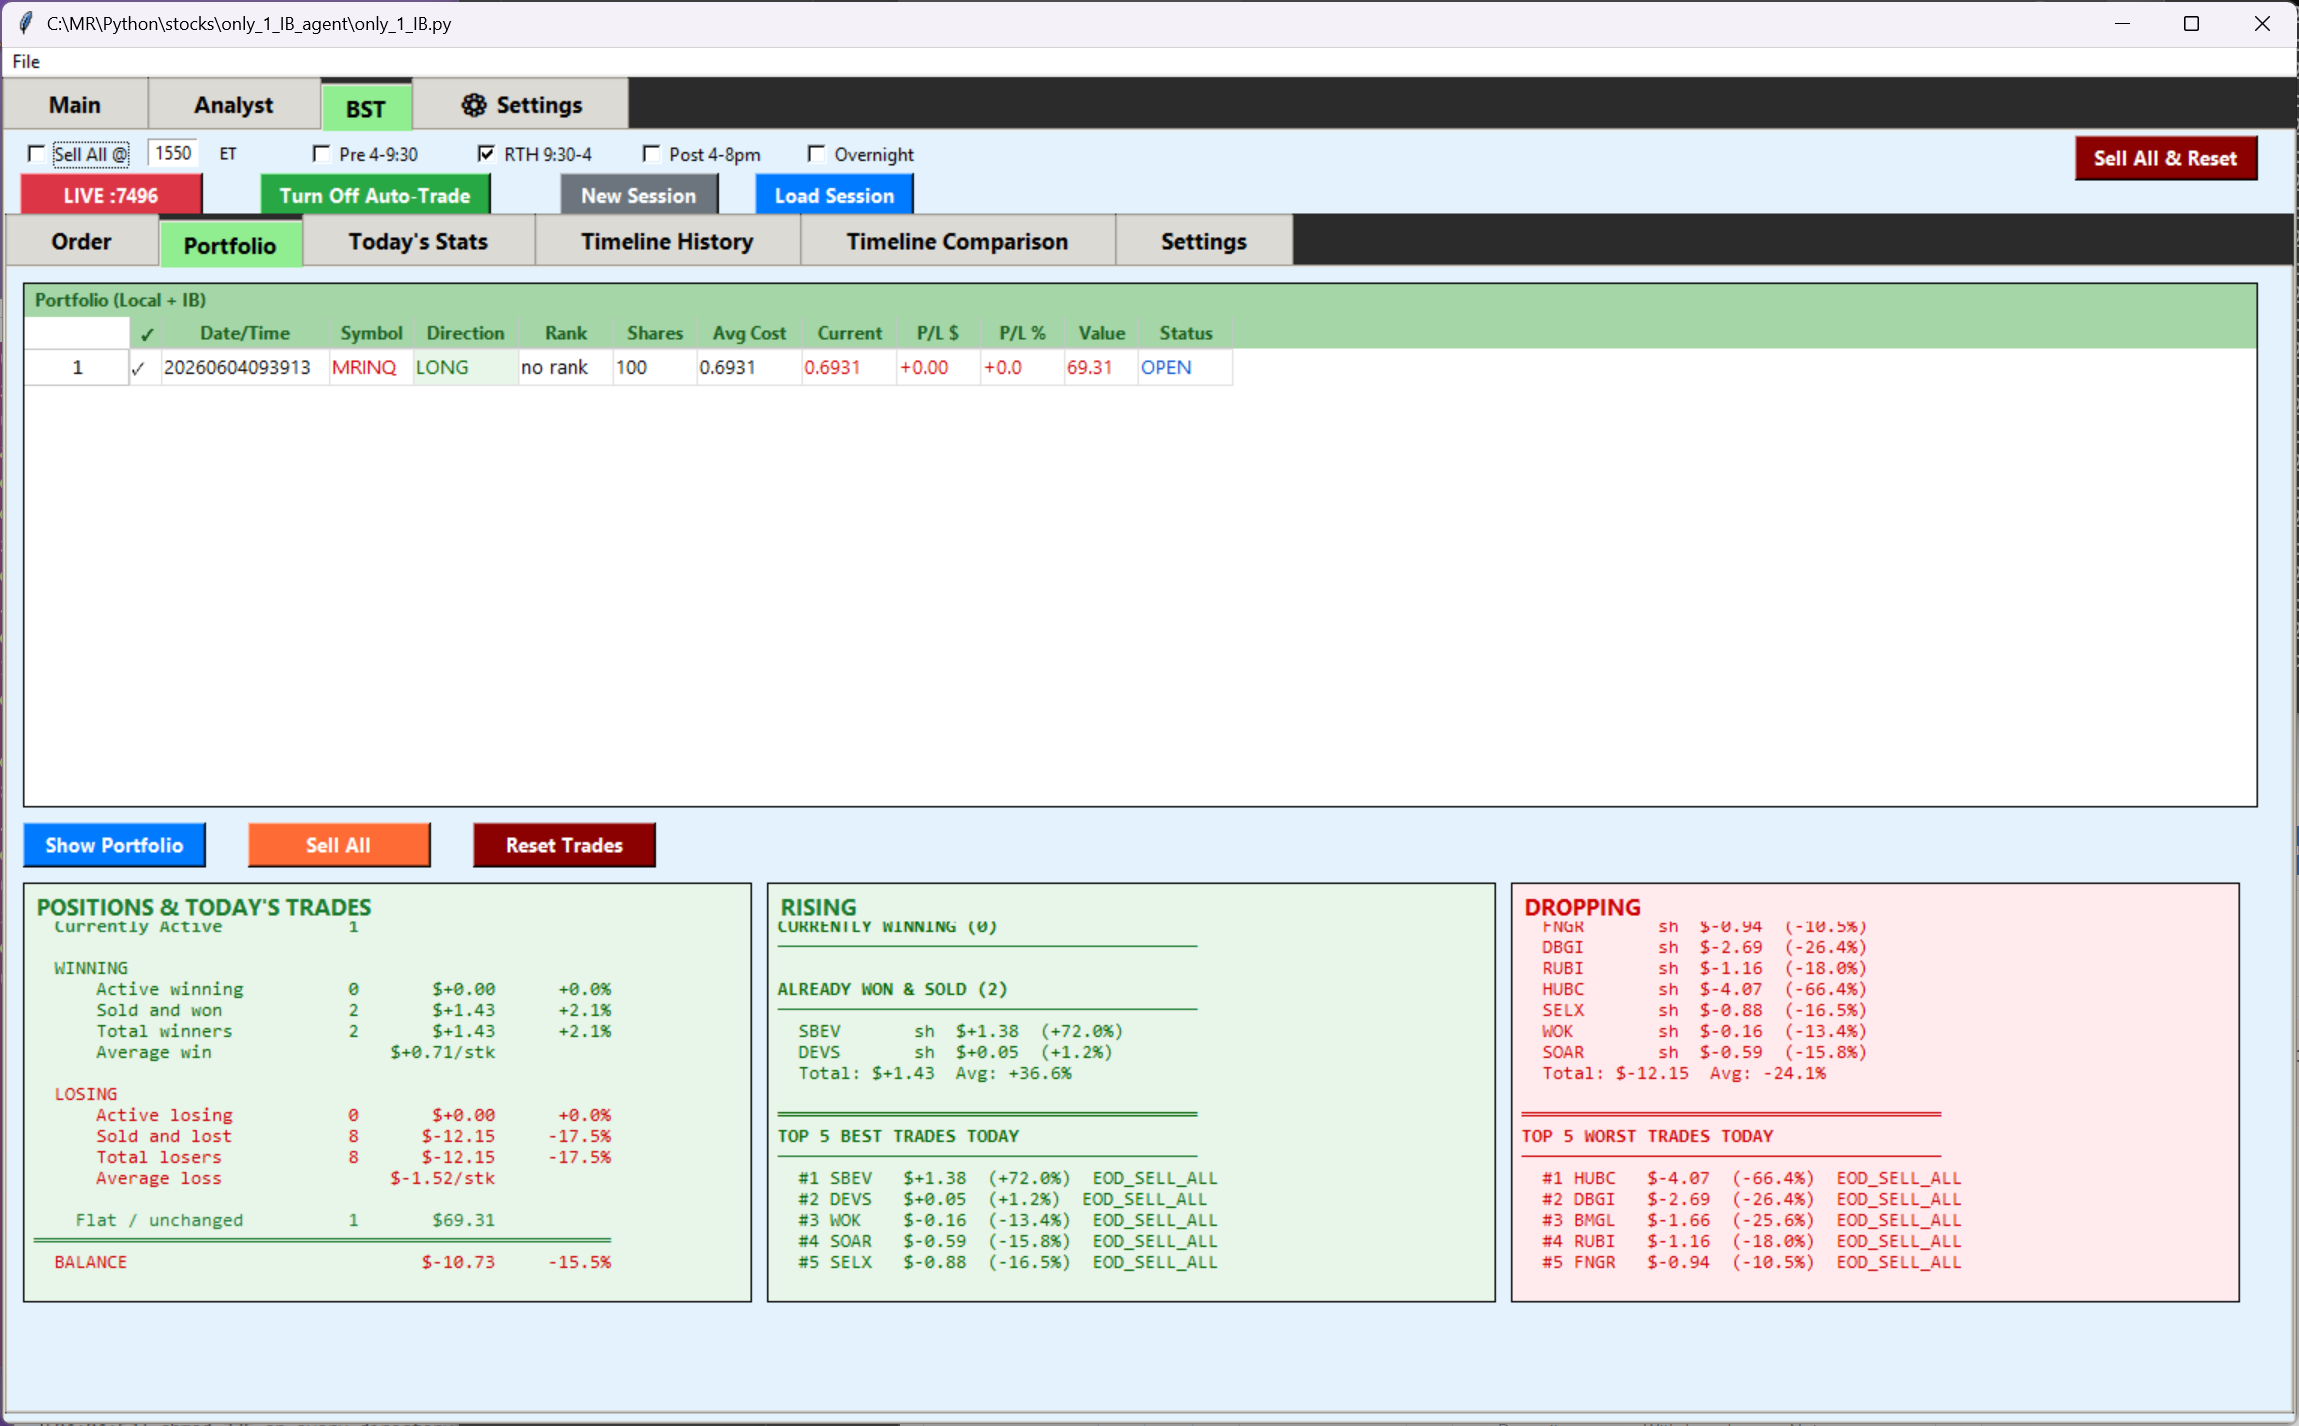Image resolution: width=2299 pixels, height=1426 pixels.
Task: Click the orange Sell All button
Action: coord(339,845)
